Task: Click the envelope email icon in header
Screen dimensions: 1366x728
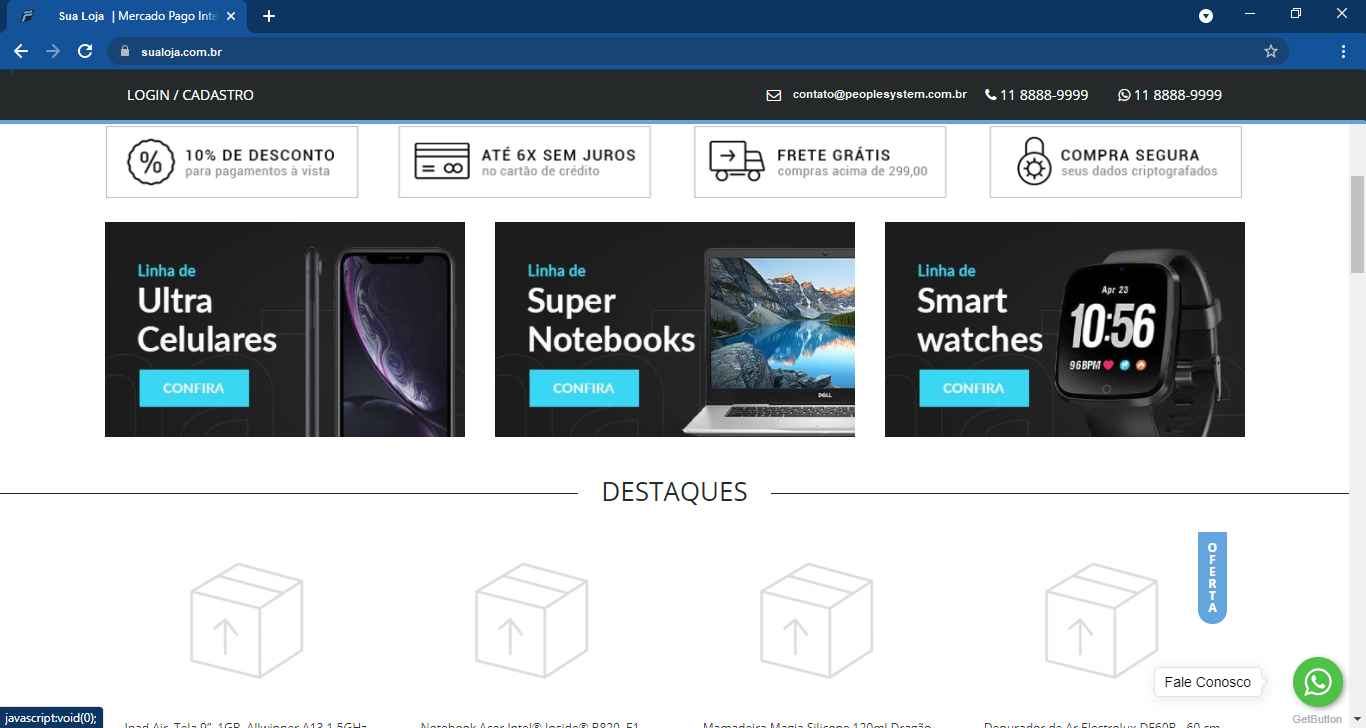Action: pyautogui.click(x=773, y=96)
